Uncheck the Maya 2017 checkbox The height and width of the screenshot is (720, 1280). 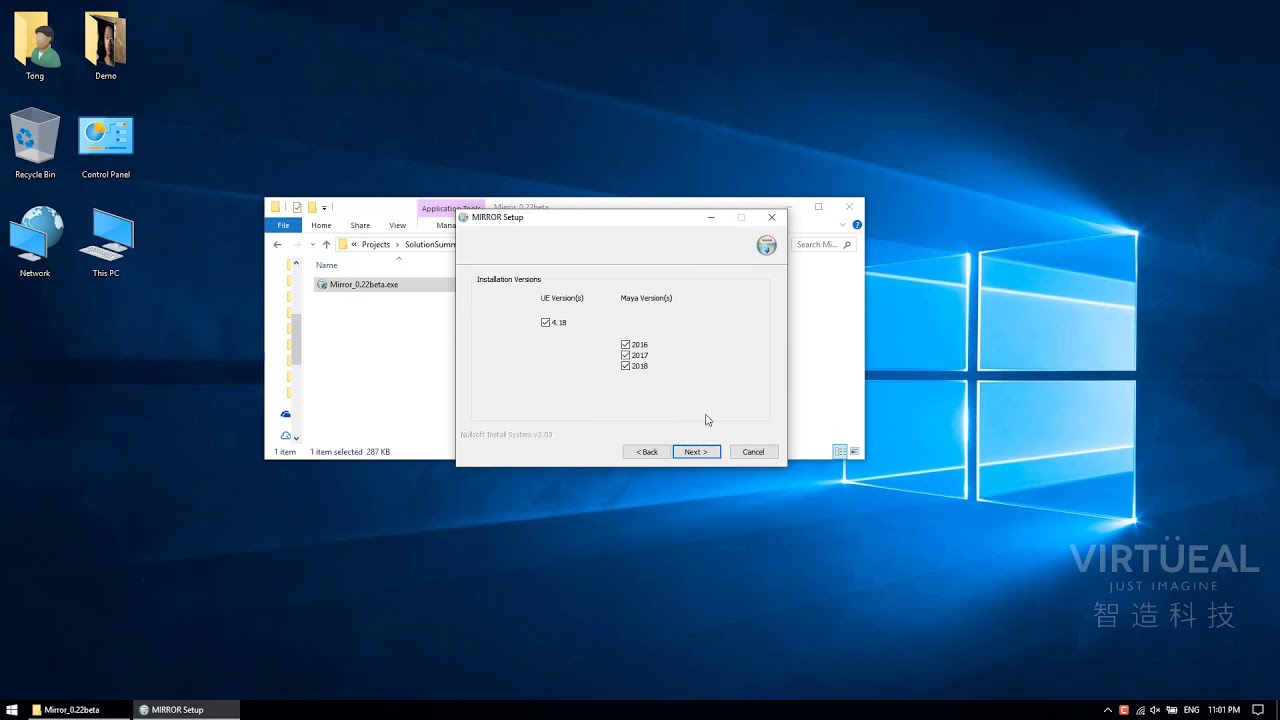[626, 355]
